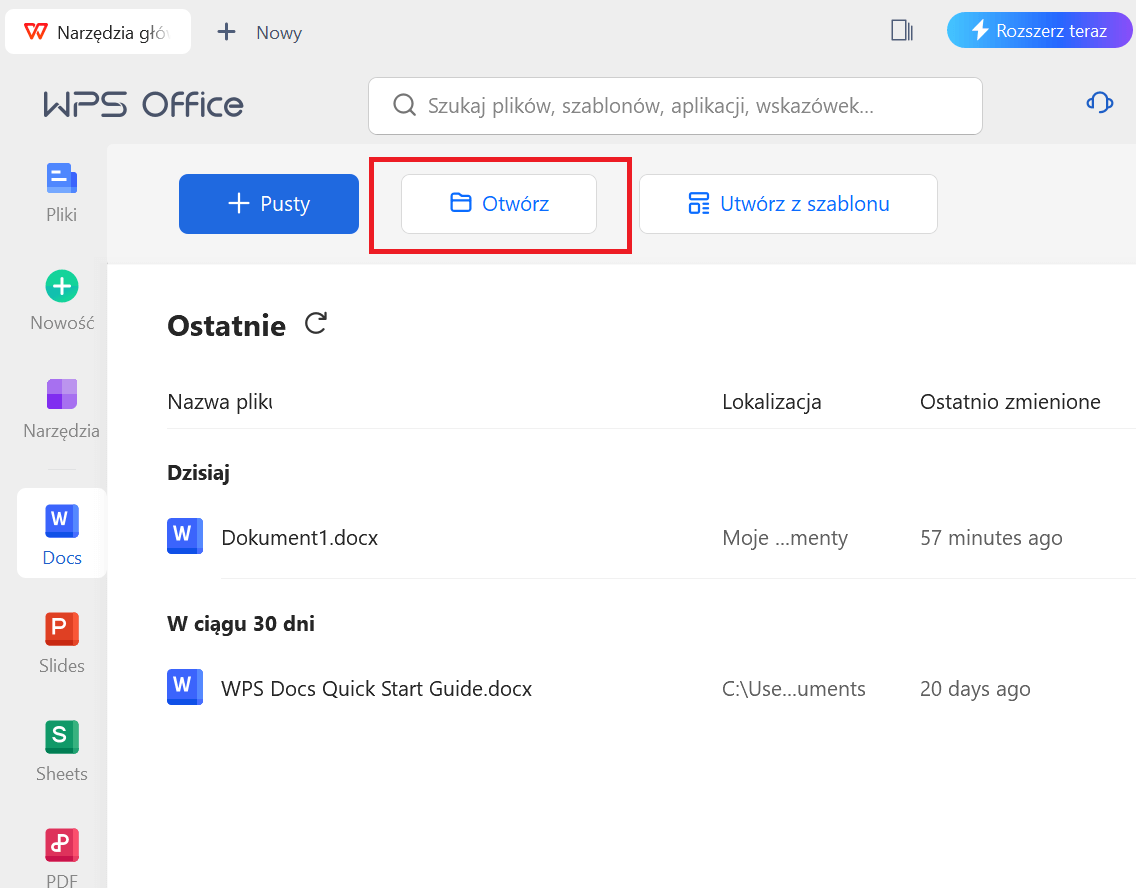Image resolution: width=1136 pixels, height=888 pixels.
Task: Click the Dzisiaj group heading
Action: (199, 473)
